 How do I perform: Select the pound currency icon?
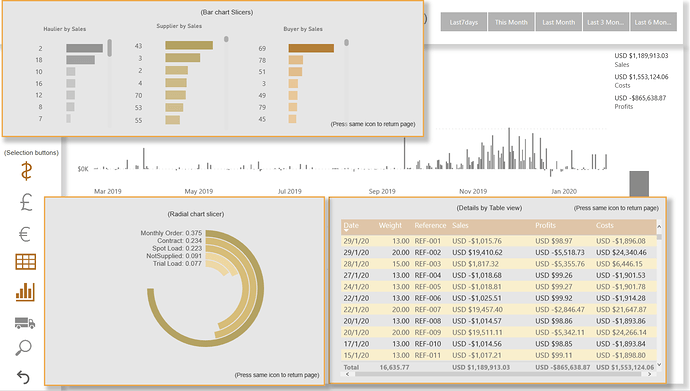[x=26, y=202]
